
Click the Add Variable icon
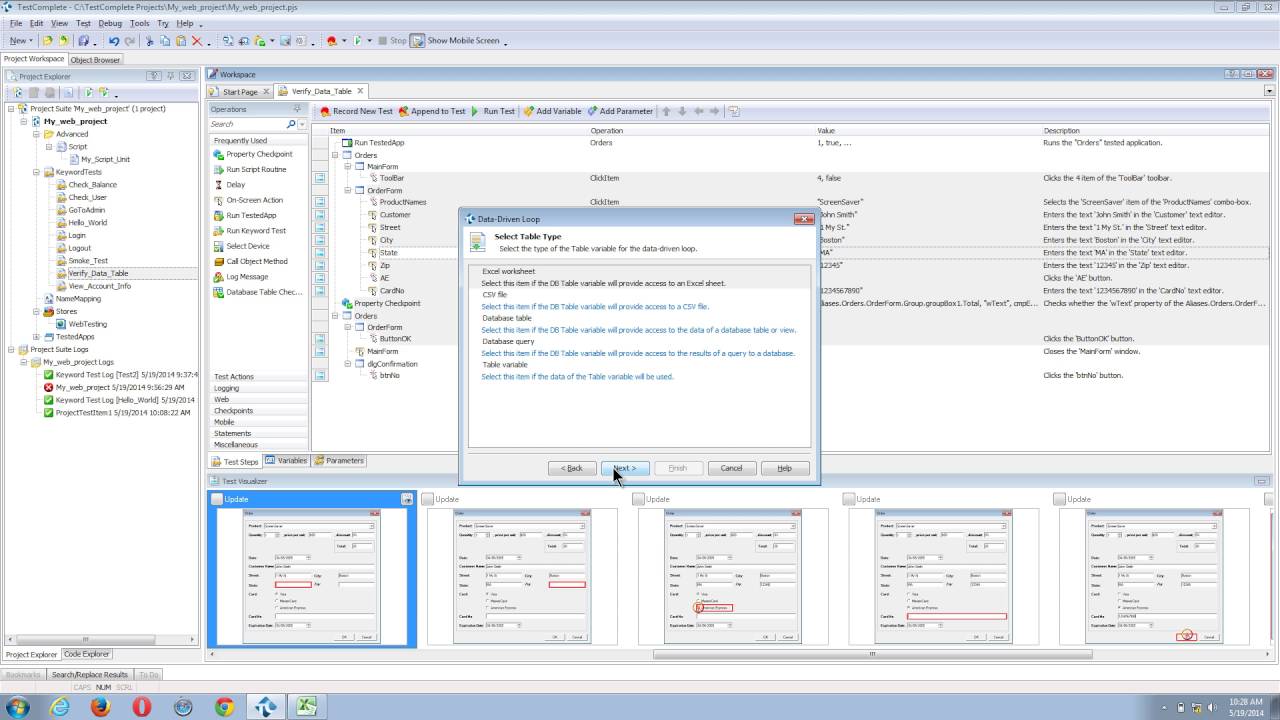(x=529, y=111)
